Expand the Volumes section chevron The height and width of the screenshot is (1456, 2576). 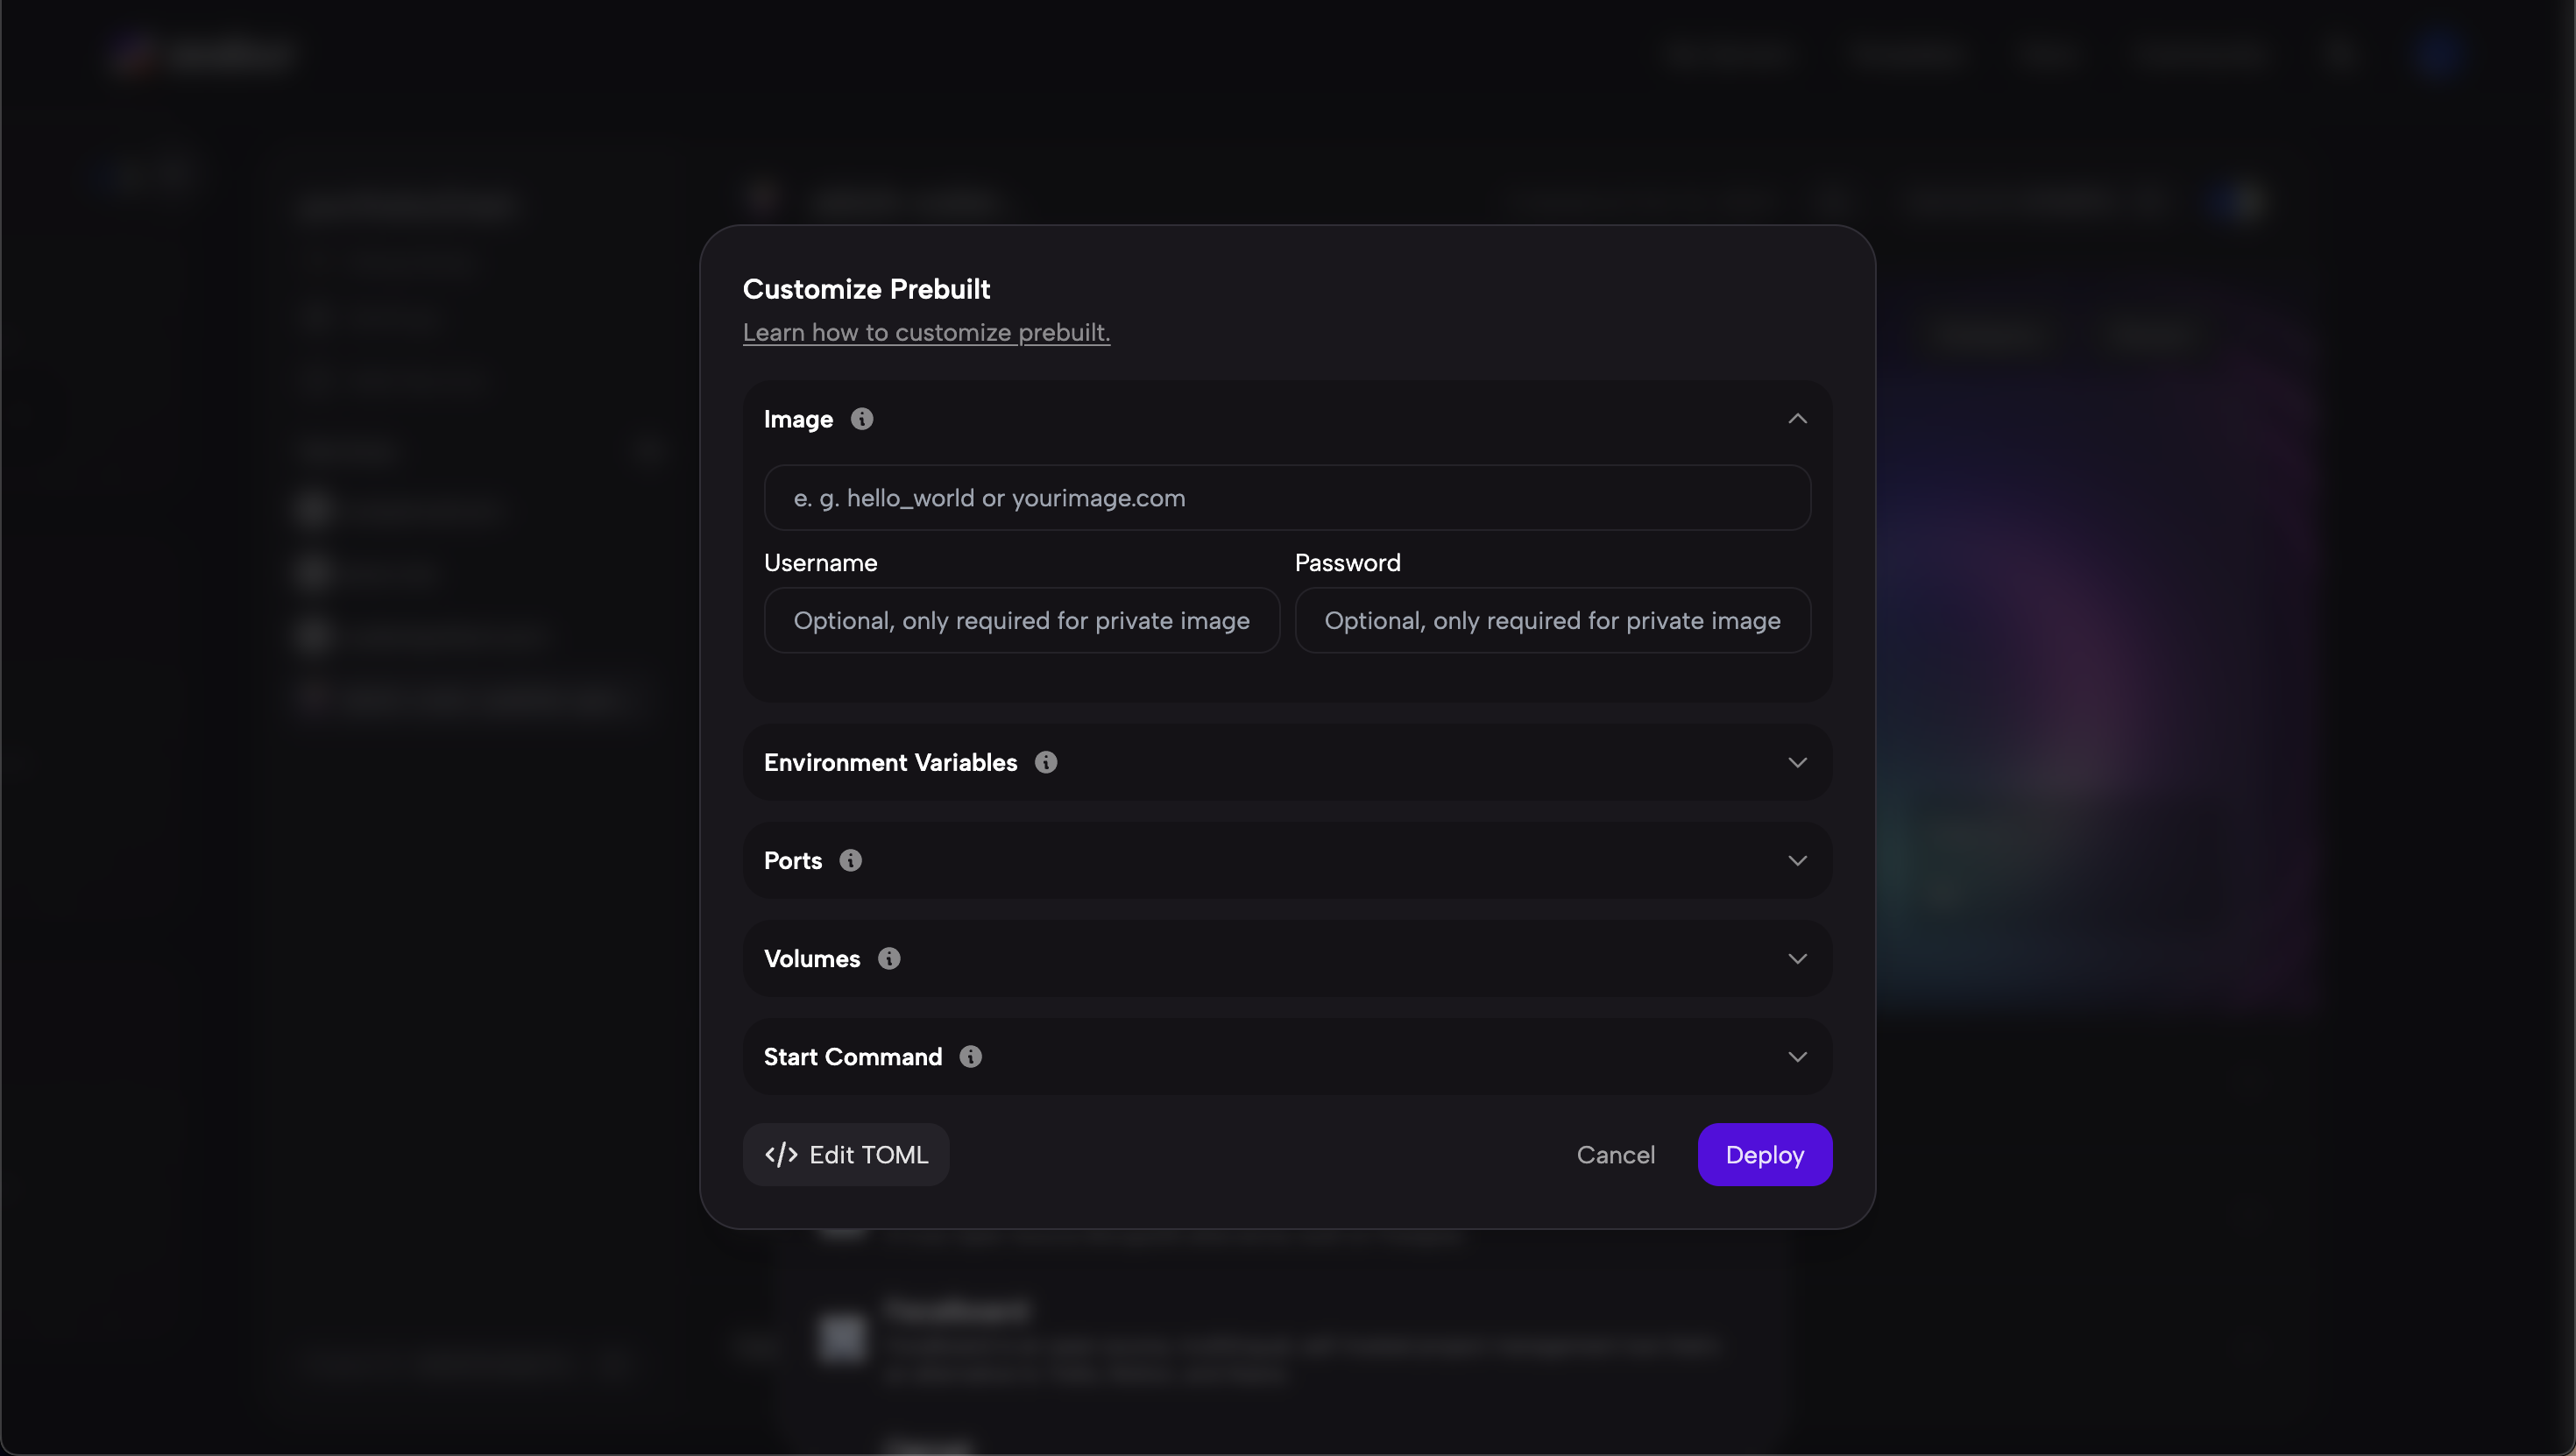1797,958
